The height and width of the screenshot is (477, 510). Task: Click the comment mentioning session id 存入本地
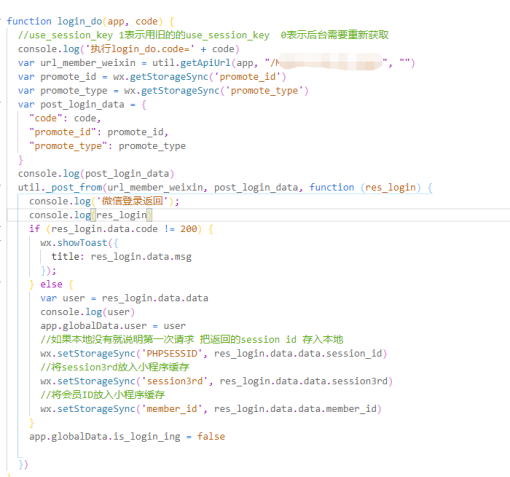click(x=192, y=340)
